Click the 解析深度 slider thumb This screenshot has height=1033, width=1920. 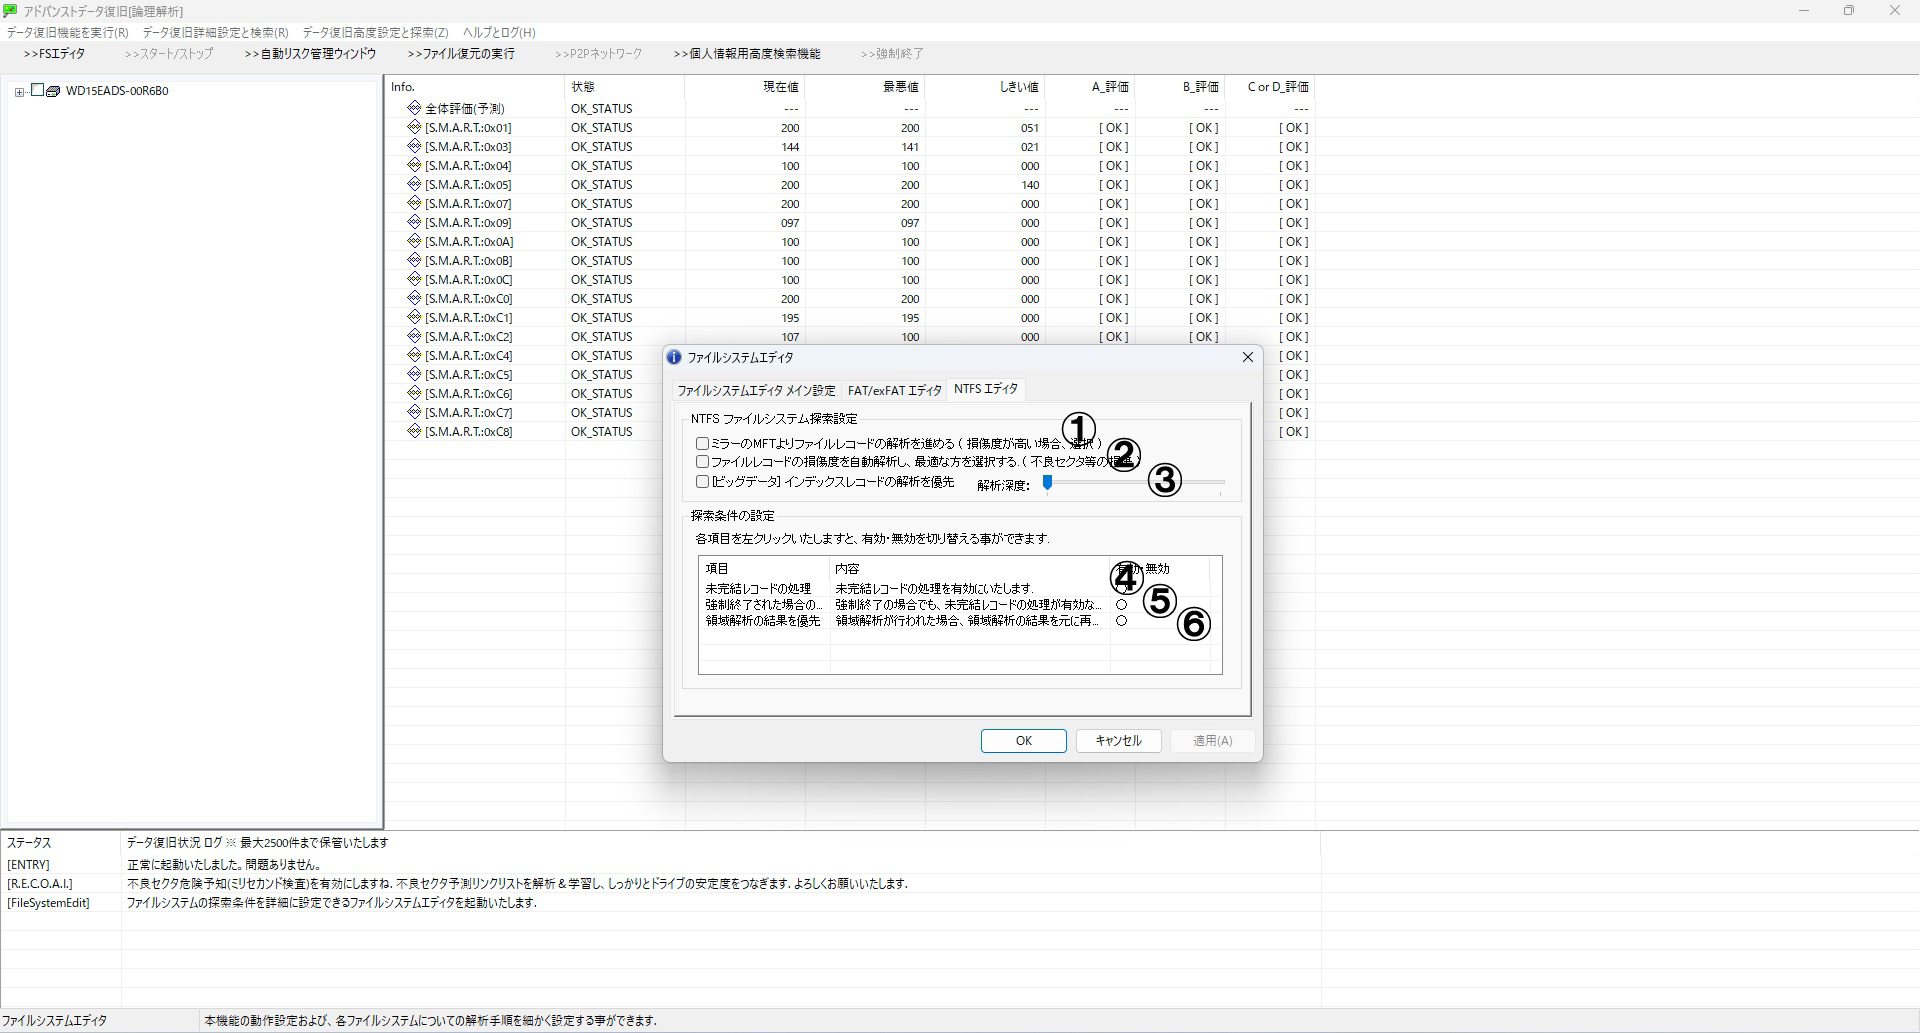(1047, 483)
